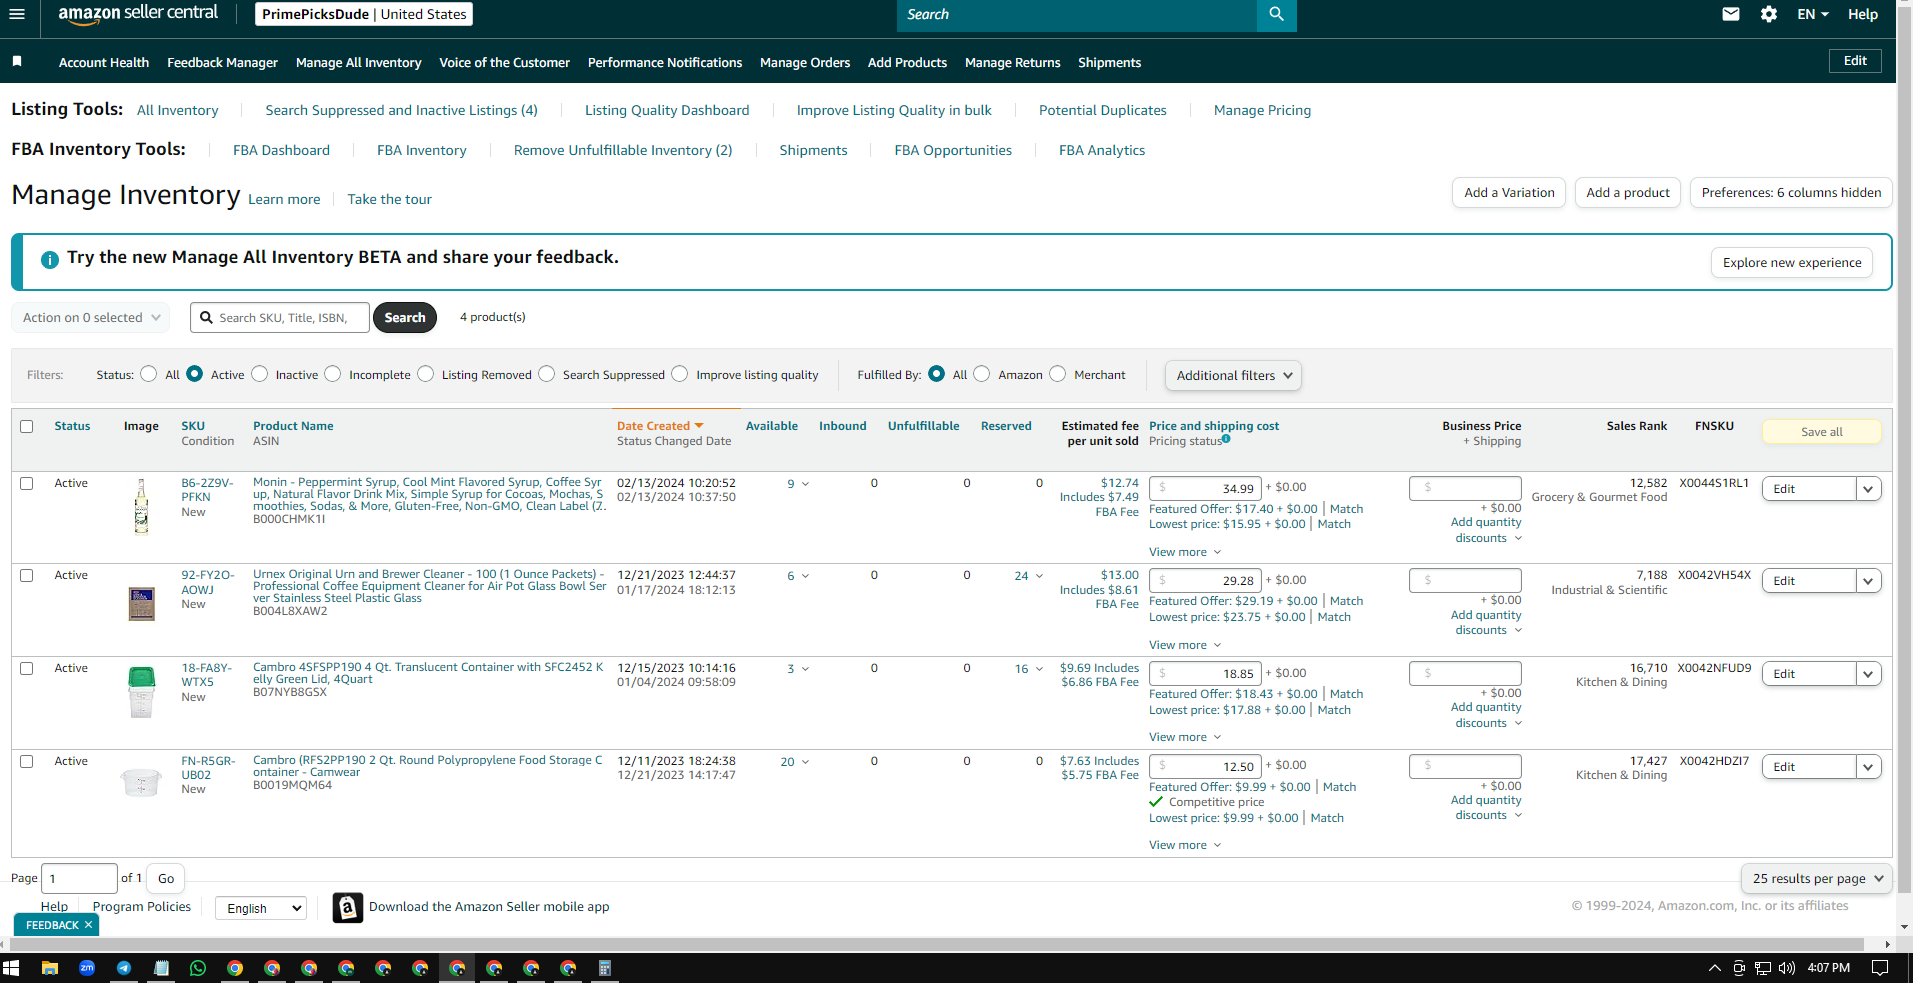Click the black Search button beside SKU field
The height and width of the screenshot is (983, 1913).
click(x=405, y=318)
